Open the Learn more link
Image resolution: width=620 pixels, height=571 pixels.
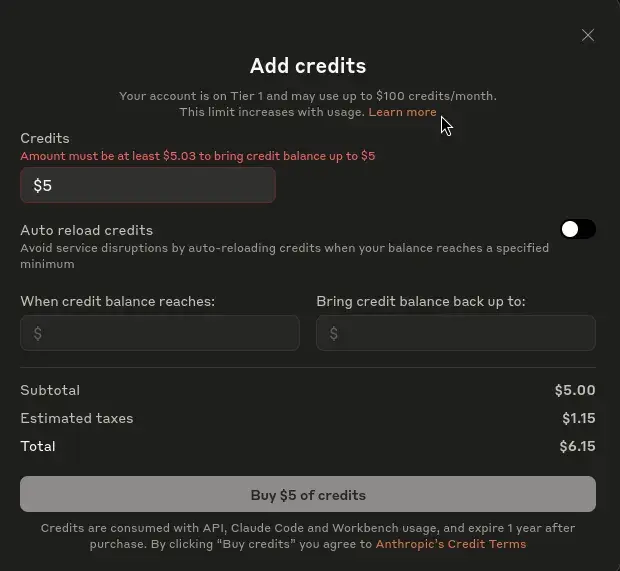click(402, 112)
